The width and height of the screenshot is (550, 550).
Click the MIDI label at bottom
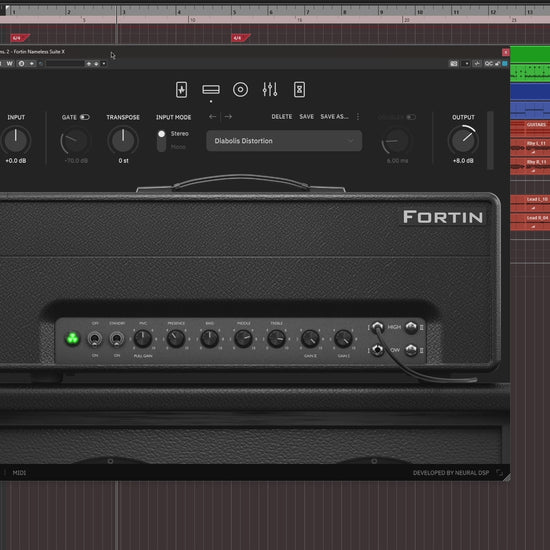[19, 472]
